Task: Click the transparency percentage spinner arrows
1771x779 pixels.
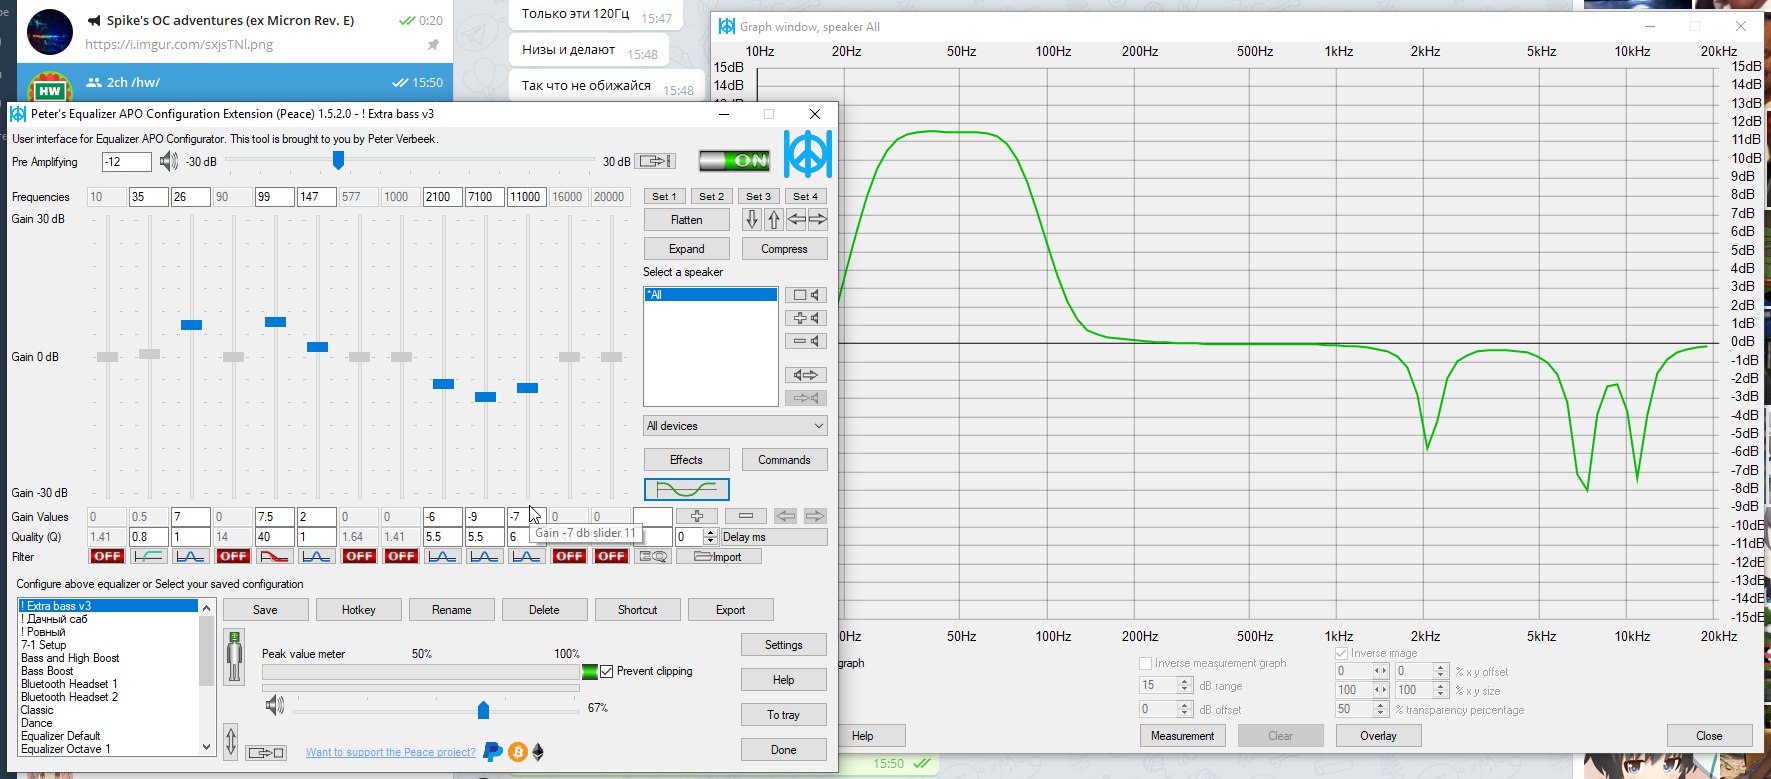Action: tap(1381, 709)
